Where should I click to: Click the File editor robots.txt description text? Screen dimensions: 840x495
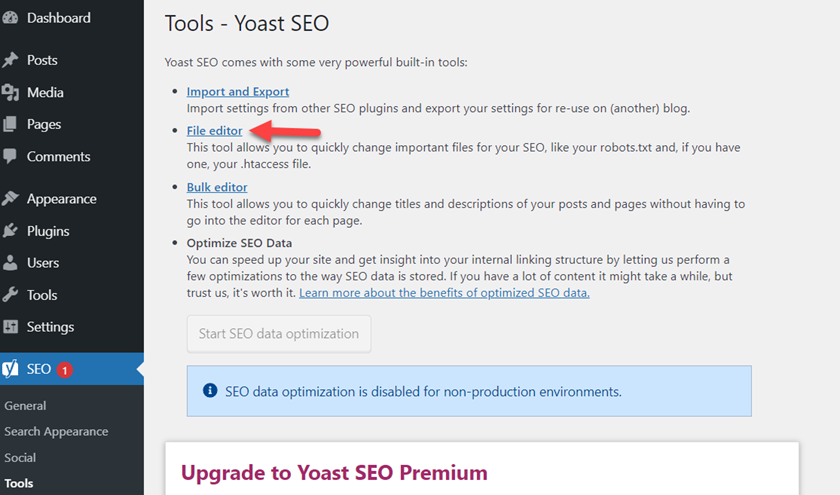(x=463, y=155)
